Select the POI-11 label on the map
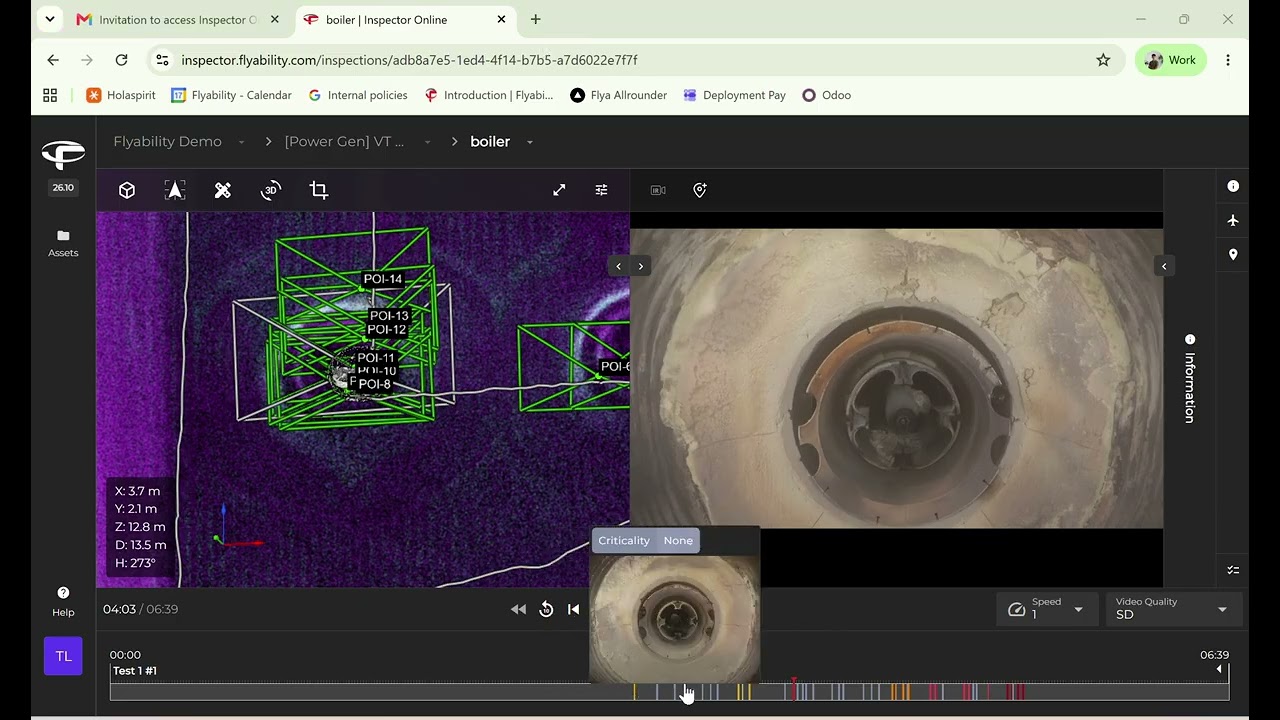The image size is (1280, 720). (x=376, y=358)
